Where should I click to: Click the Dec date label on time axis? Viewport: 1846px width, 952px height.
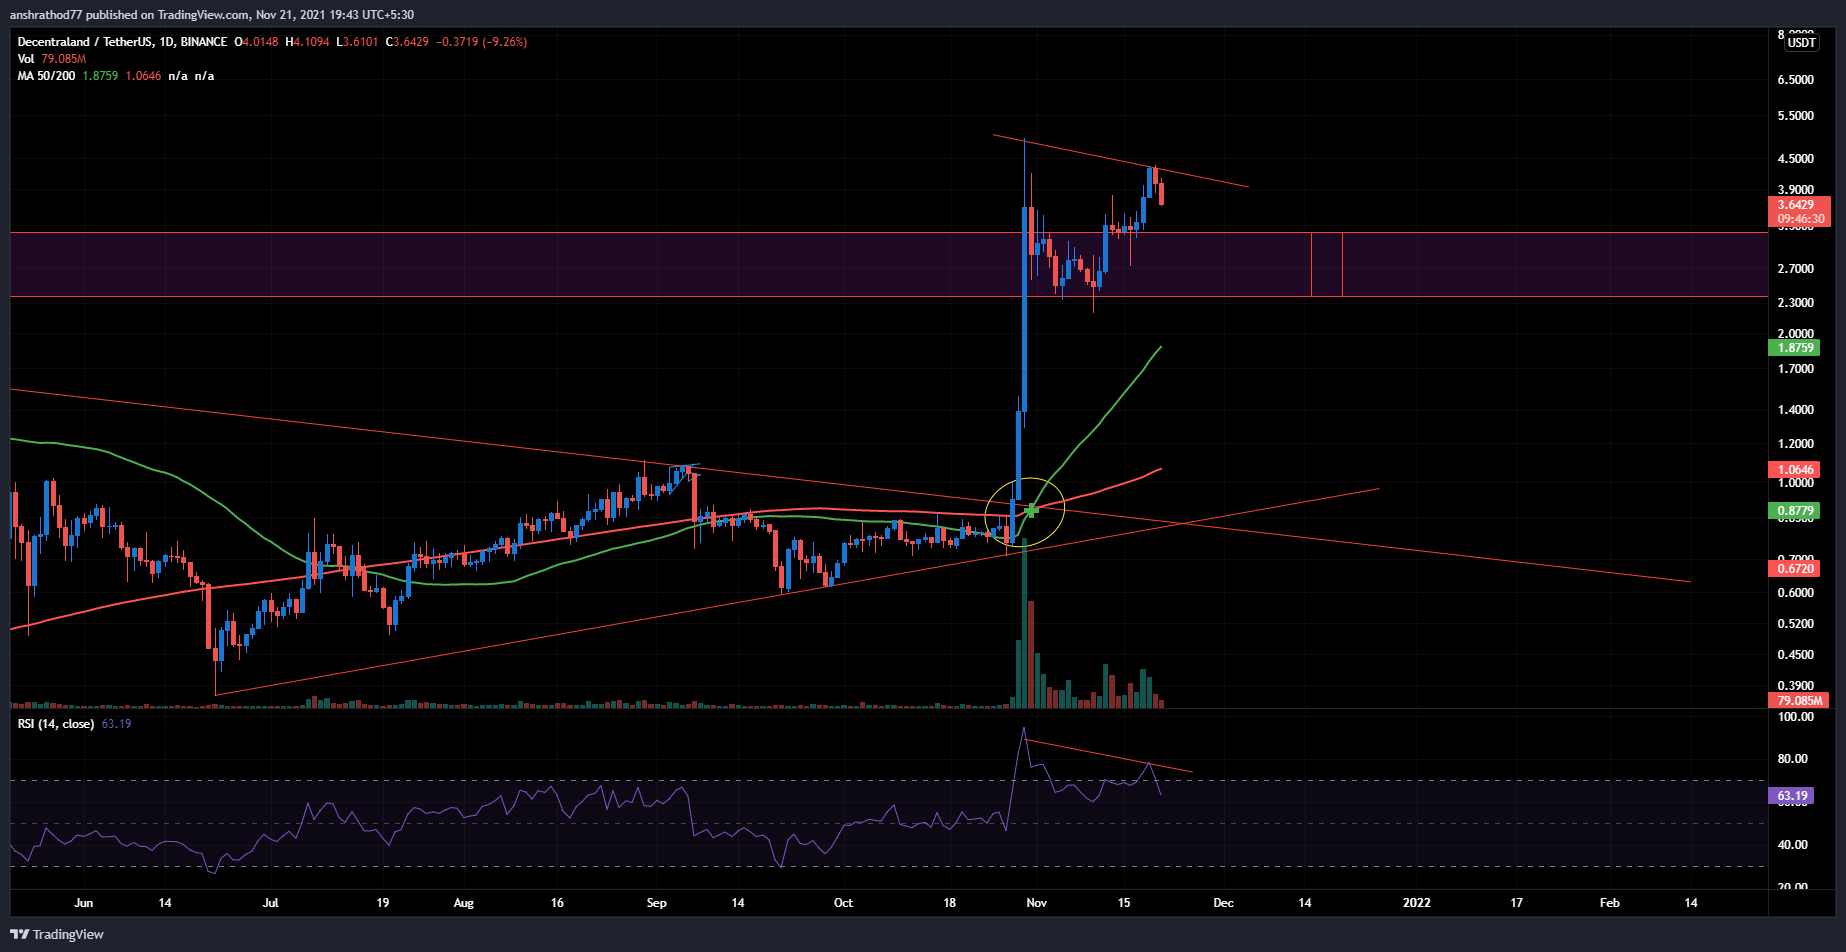tap(1223, 903)
